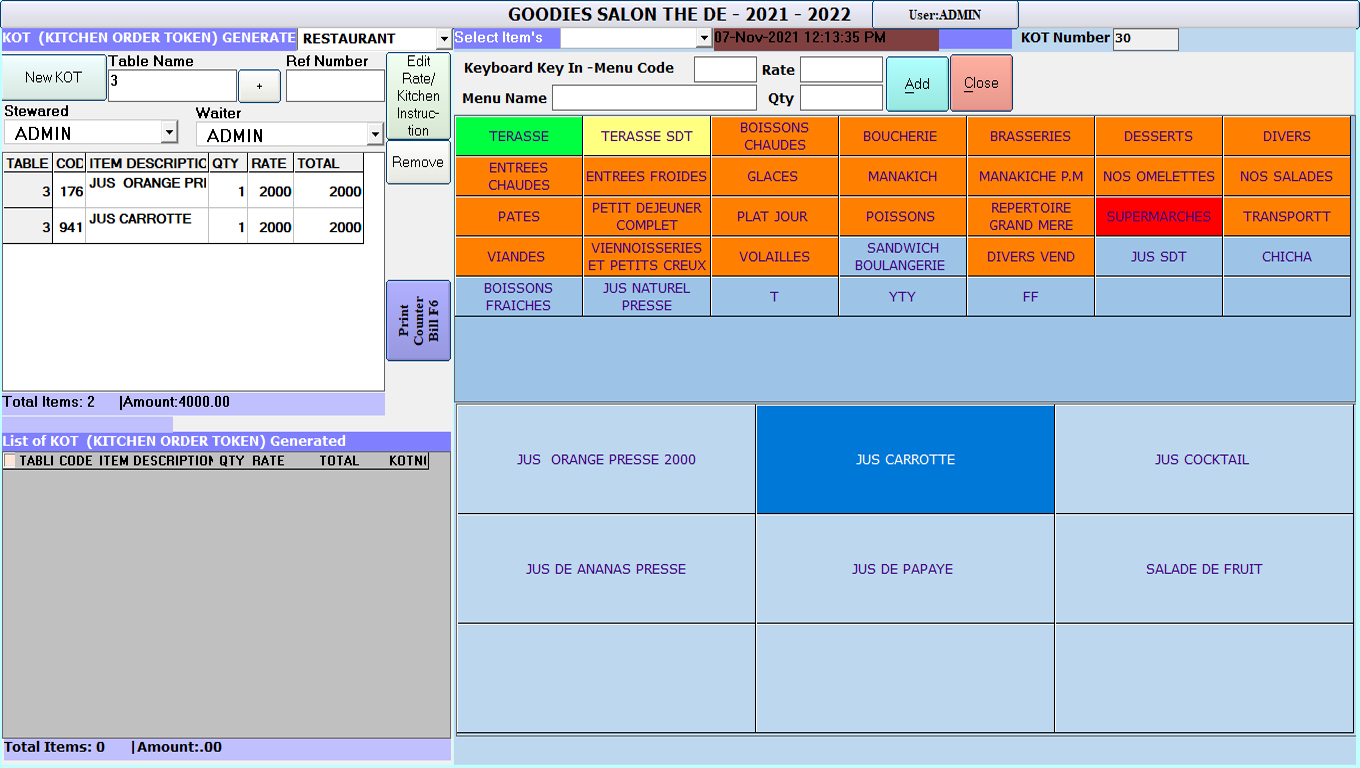Select the BOUCHERIE category

click(x=902, y=136)
